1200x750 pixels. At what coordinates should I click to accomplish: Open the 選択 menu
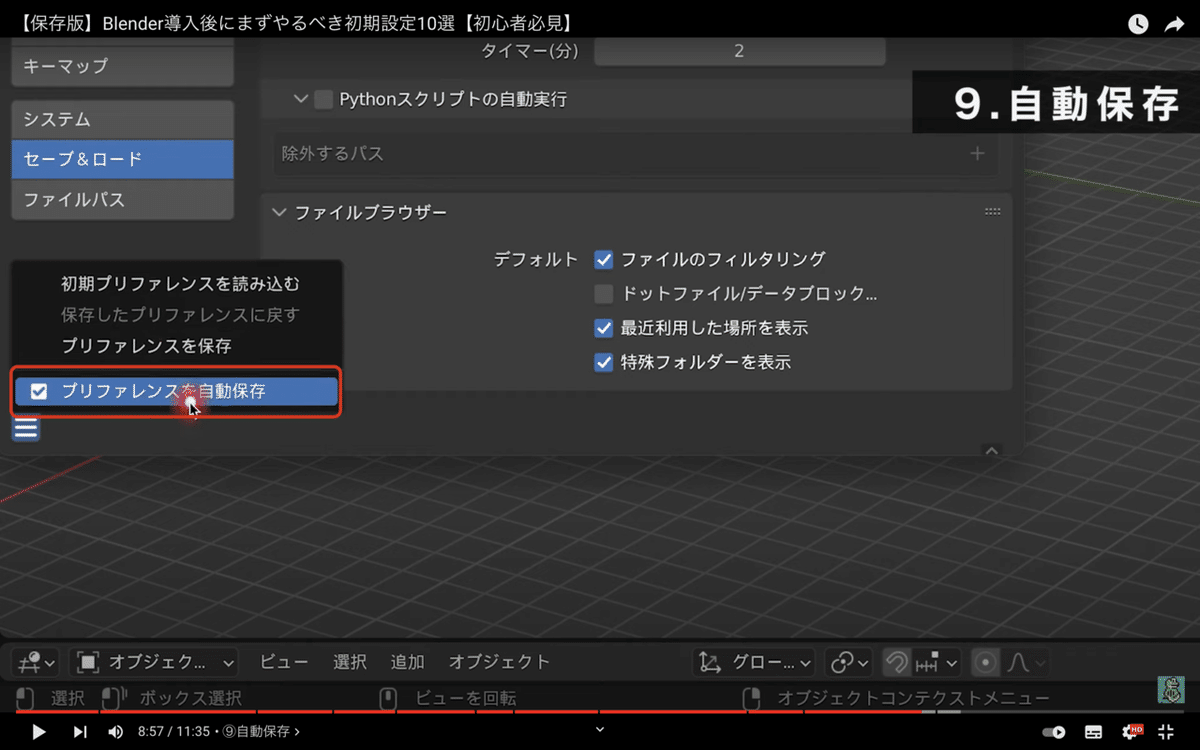point(350,662)
